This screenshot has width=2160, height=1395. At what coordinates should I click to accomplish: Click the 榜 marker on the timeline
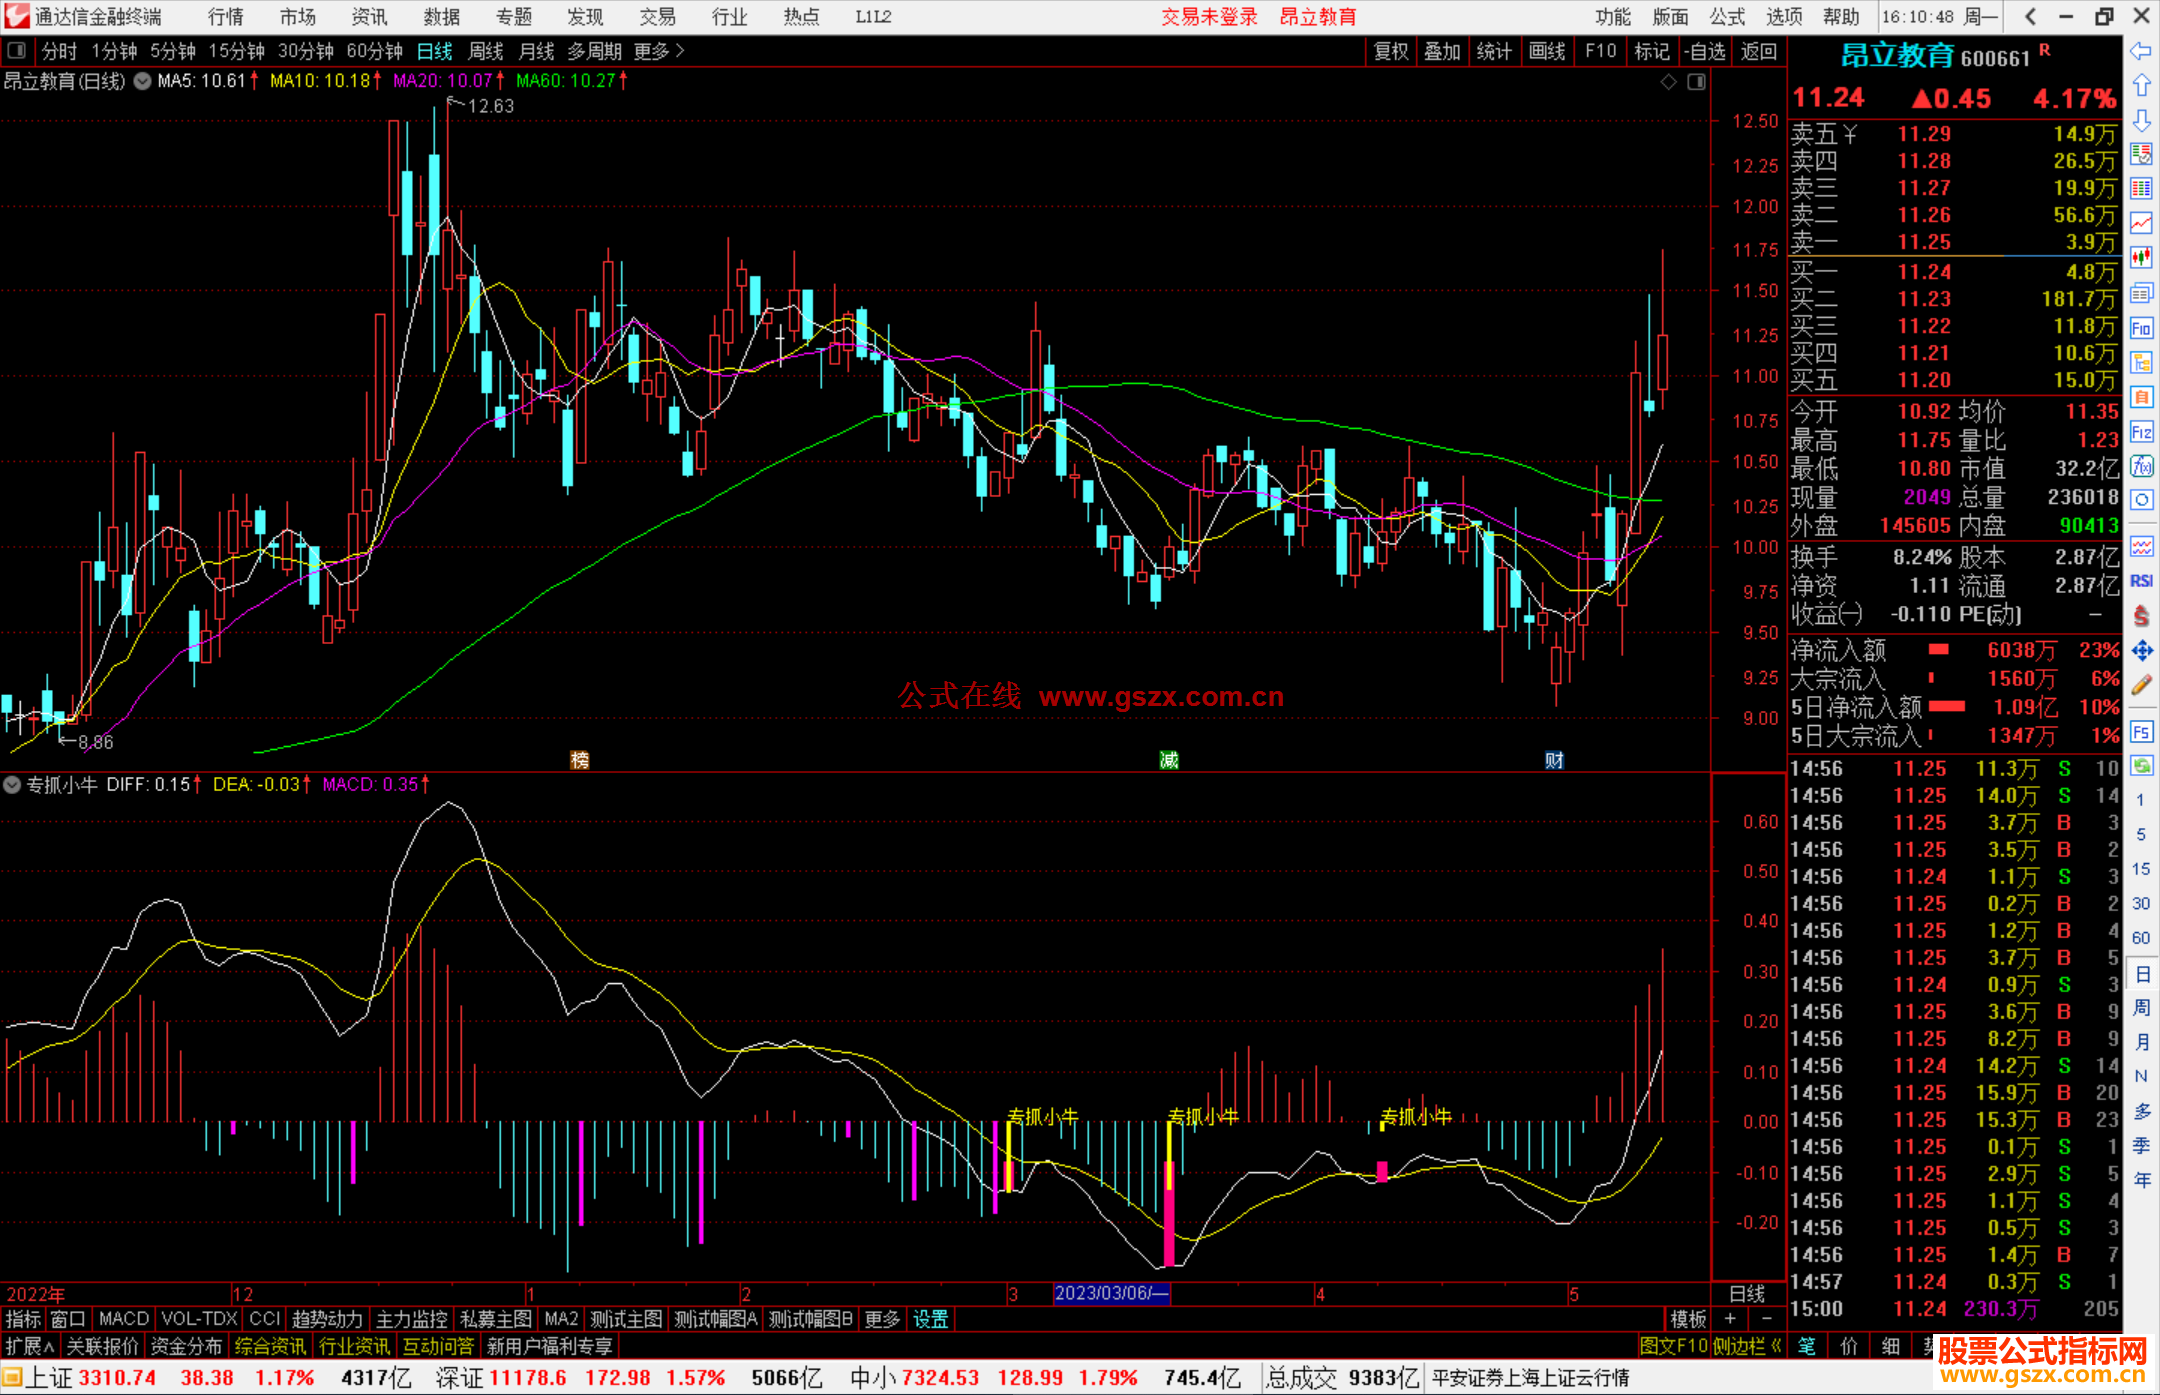(580, 760)
